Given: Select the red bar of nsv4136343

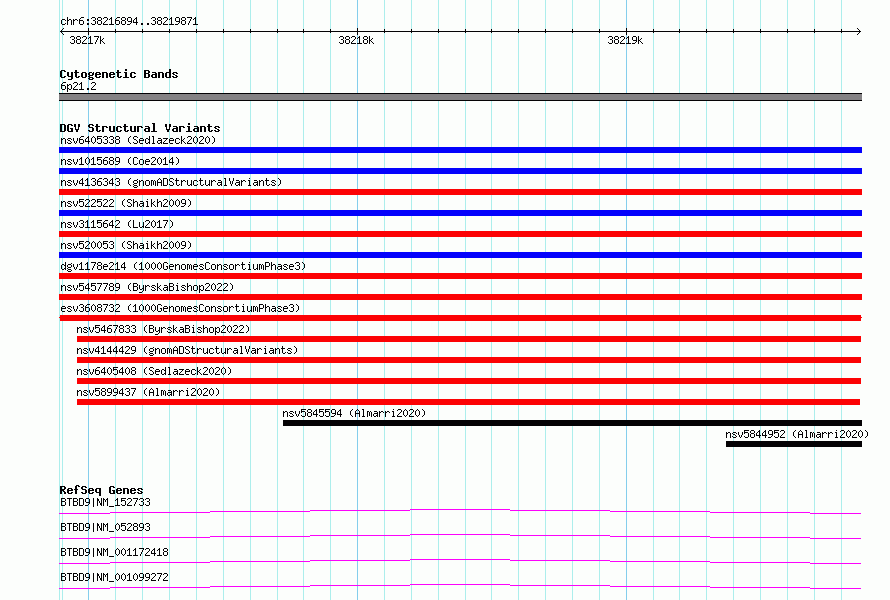Looking at the screenshot, I should [x=460, y=192].
